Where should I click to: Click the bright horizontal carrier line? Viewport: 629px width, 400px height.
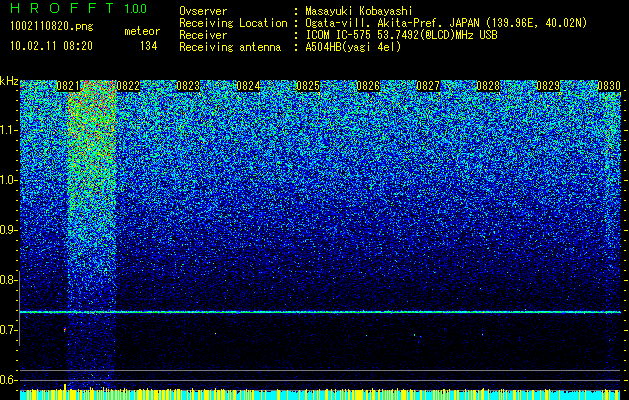pos(320,312)
